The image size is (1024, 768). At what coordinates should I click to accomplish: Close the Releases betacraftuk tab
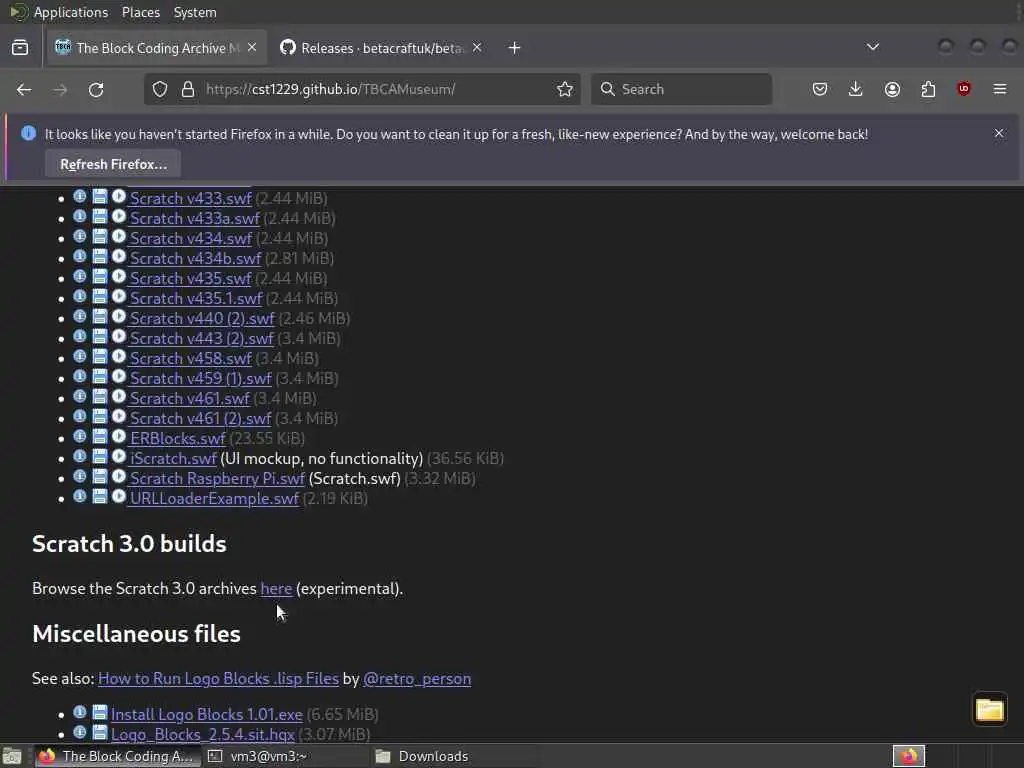click(477, 47)
